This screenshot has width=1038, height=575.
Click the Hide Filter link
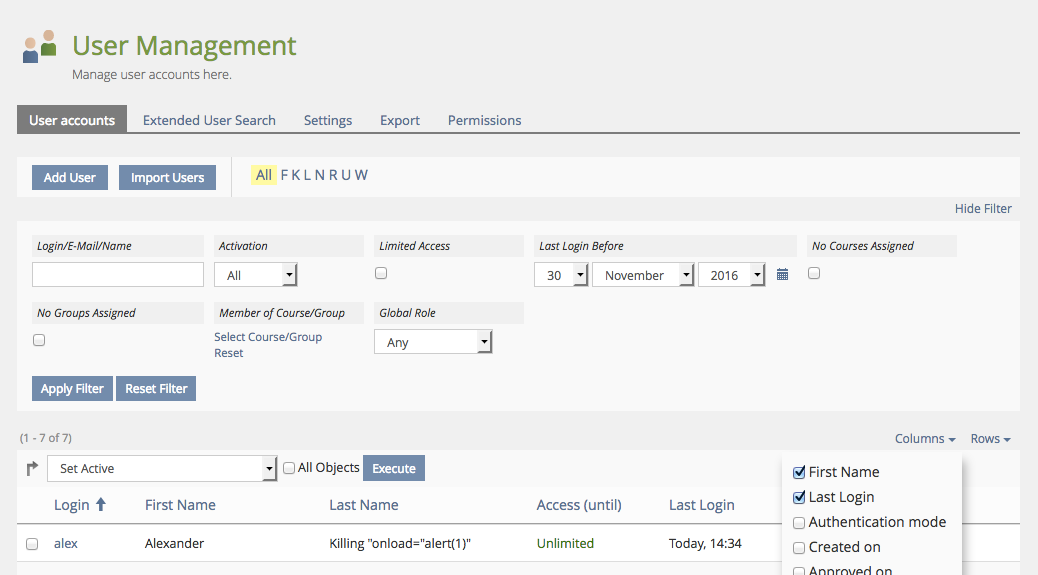pos(983,209)
